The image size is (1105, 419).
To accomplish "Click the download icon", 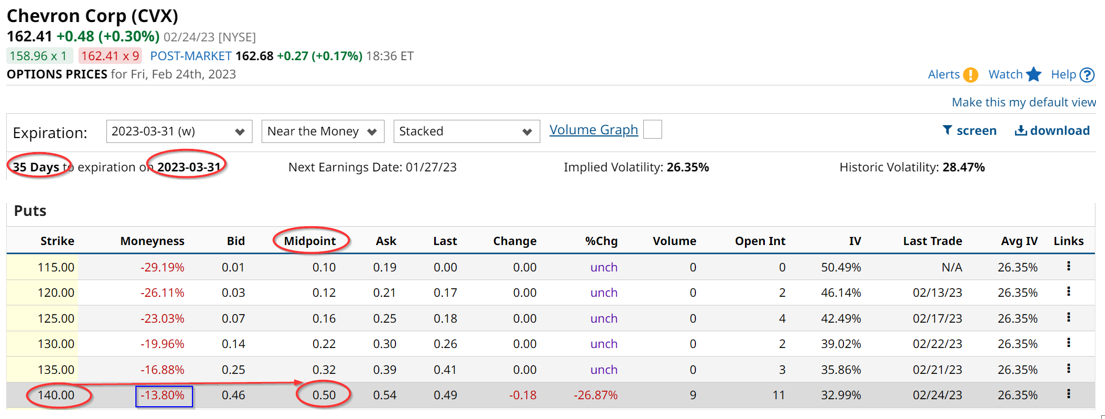I will pyautogui.click(x=1020, y=131).
